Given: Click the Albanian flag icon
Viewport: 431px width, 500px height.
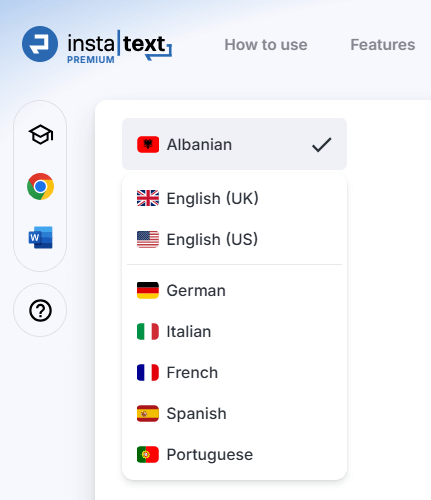Looking at the screenshot, I should click(x=148, y=144).
